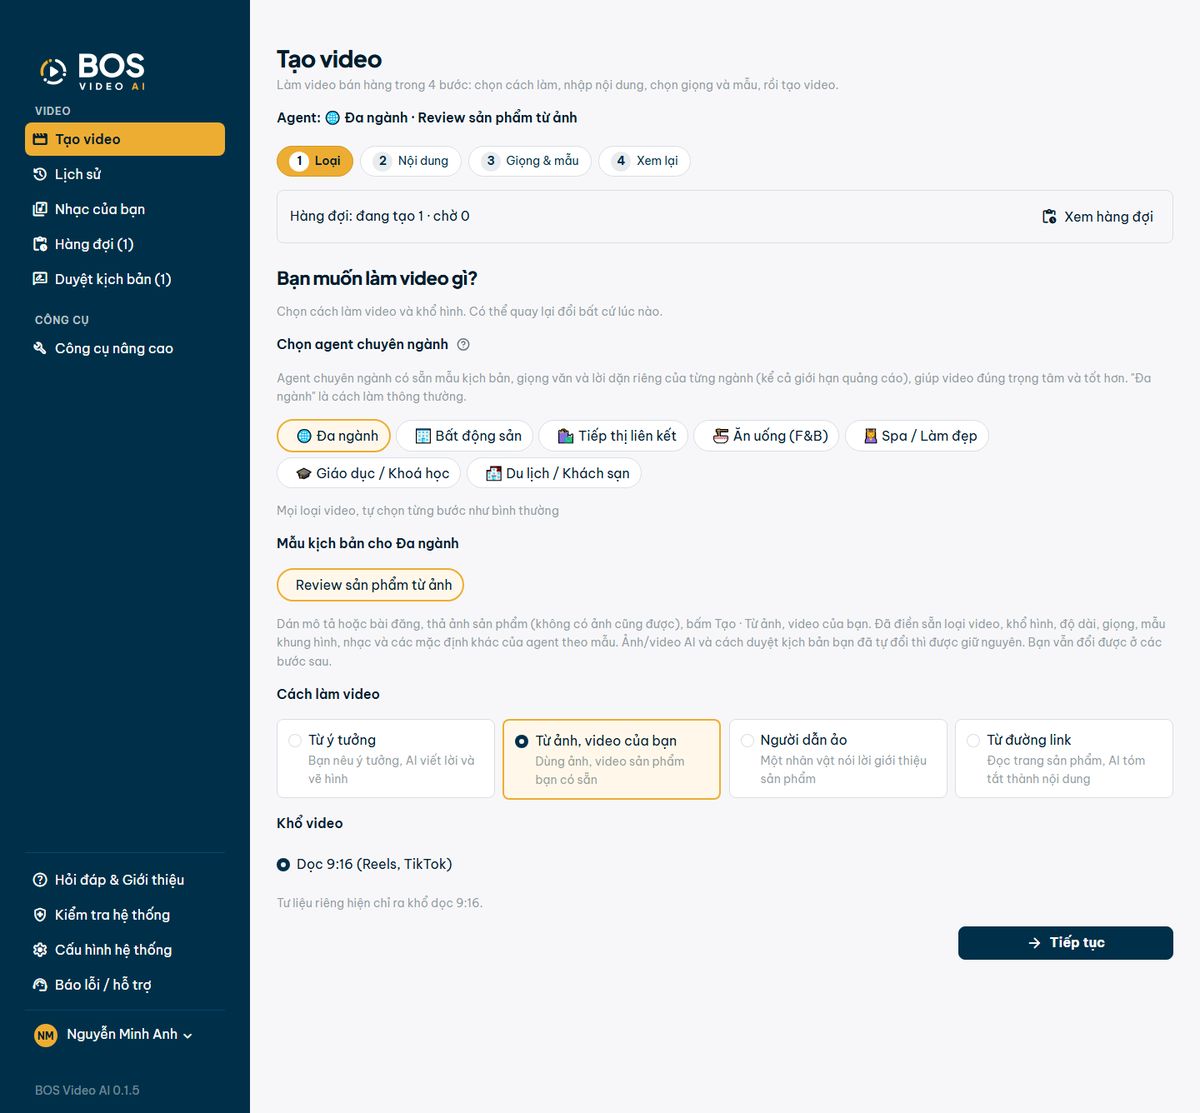This screenshot has height=1113, width=1200.
Task: Choose the Từ đường link radio option
Action: (x=973, y=741)
